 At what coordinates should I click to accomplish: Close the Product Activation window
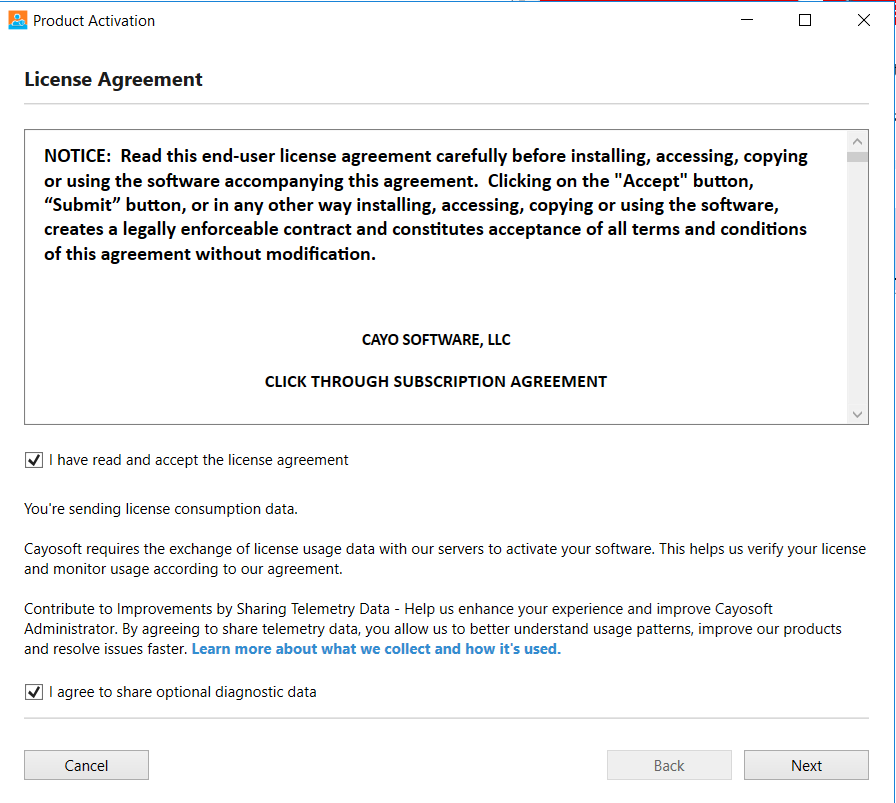(863, 20)
